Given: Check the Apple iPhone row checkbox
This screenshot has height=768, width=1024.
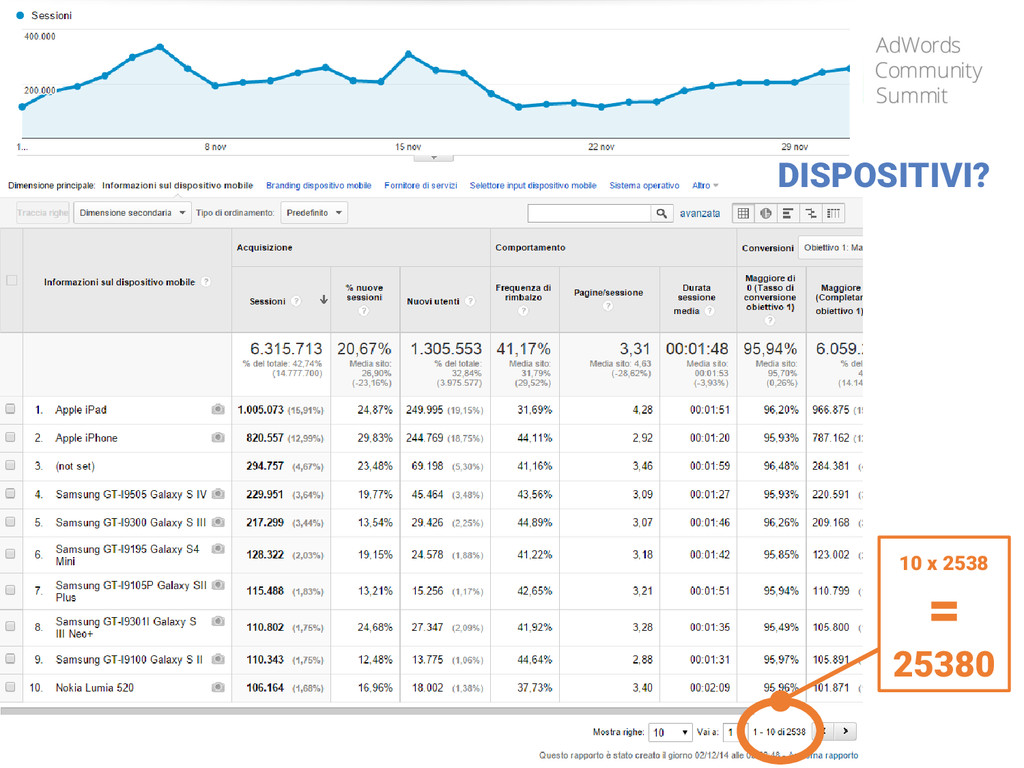Looking at the screenshot, I should point(11,438).
